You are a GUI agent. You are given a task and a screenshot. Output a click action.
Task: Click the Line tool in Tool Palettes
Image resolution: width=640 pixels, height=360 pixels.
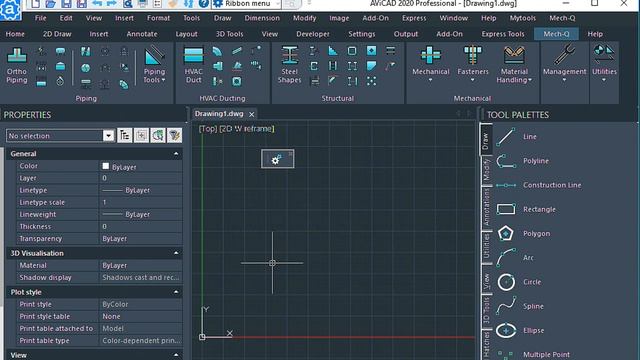(x=516, y=137)
